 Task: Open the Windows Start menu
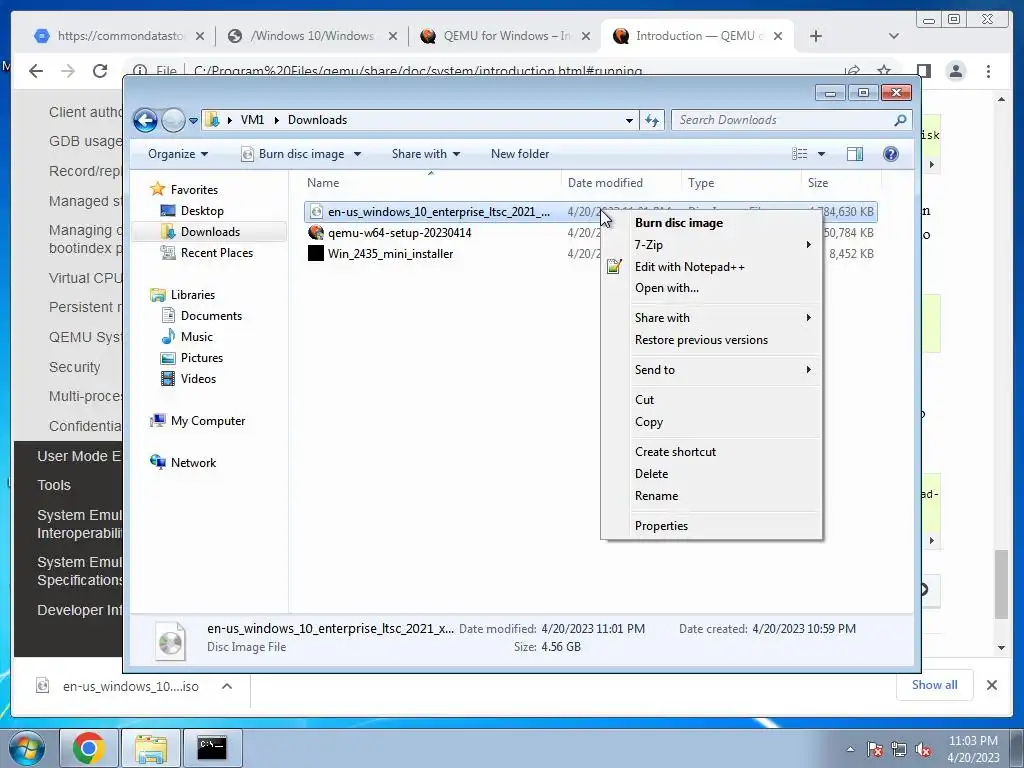click(27, 748)
